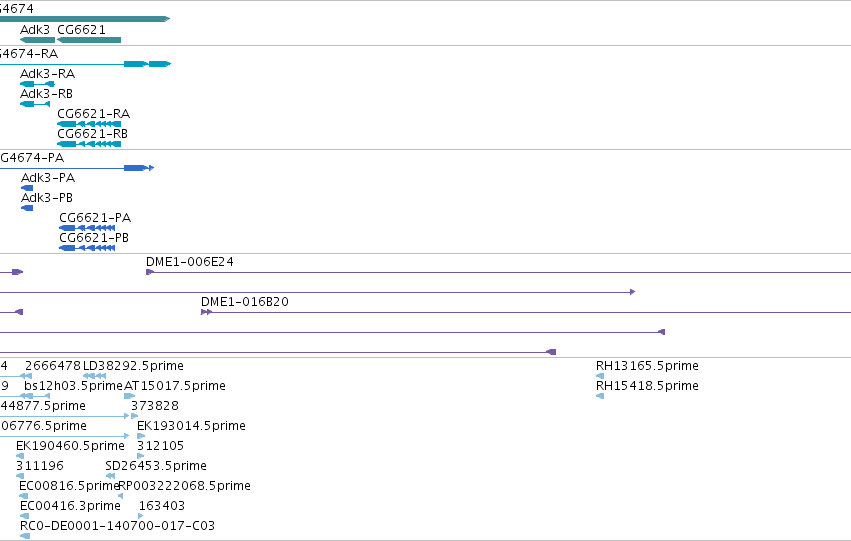Click the Adk3 gene glyph bar
Screen dimensions: 851x541
click(37, 40)
